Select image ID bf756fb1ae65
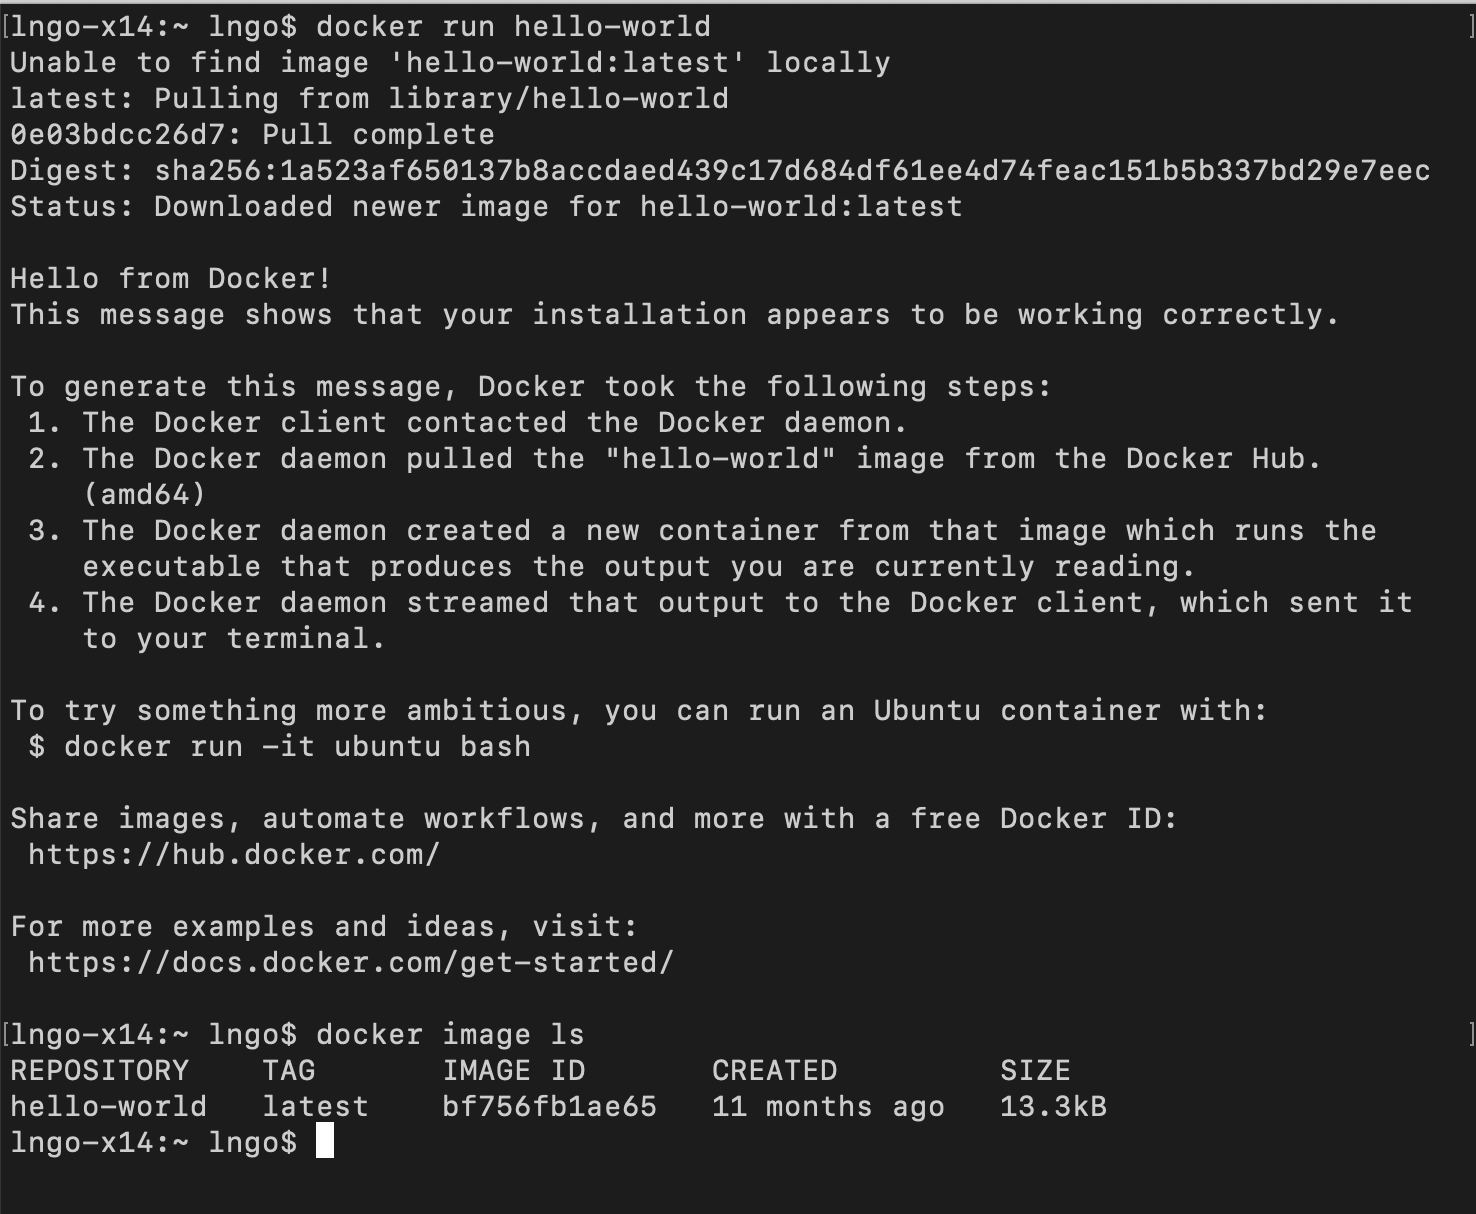Image resolution: width=1476 pixels, height=1214 pixels. pyautogui.click(x=549, y=1107)
